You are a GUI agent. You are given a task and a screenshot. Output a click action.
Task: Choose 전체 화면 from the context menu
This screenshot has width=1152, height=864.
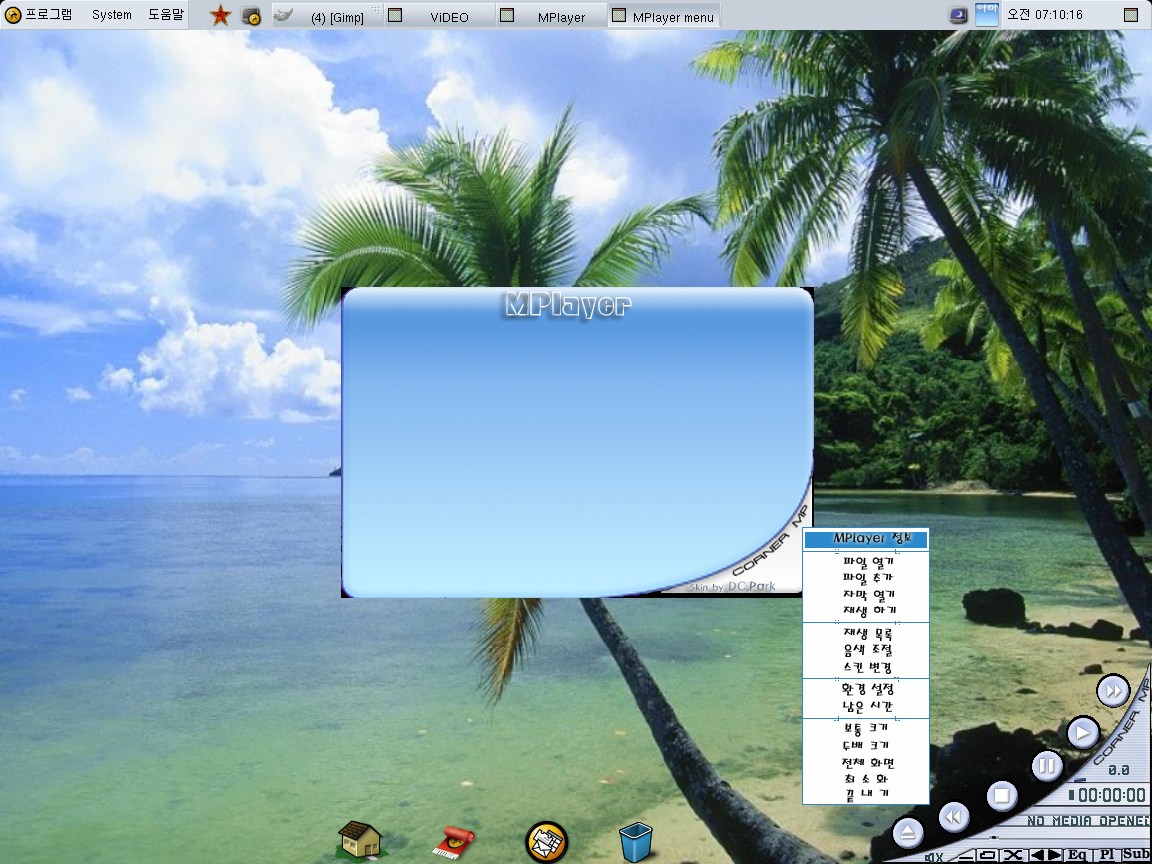[867, 762]
